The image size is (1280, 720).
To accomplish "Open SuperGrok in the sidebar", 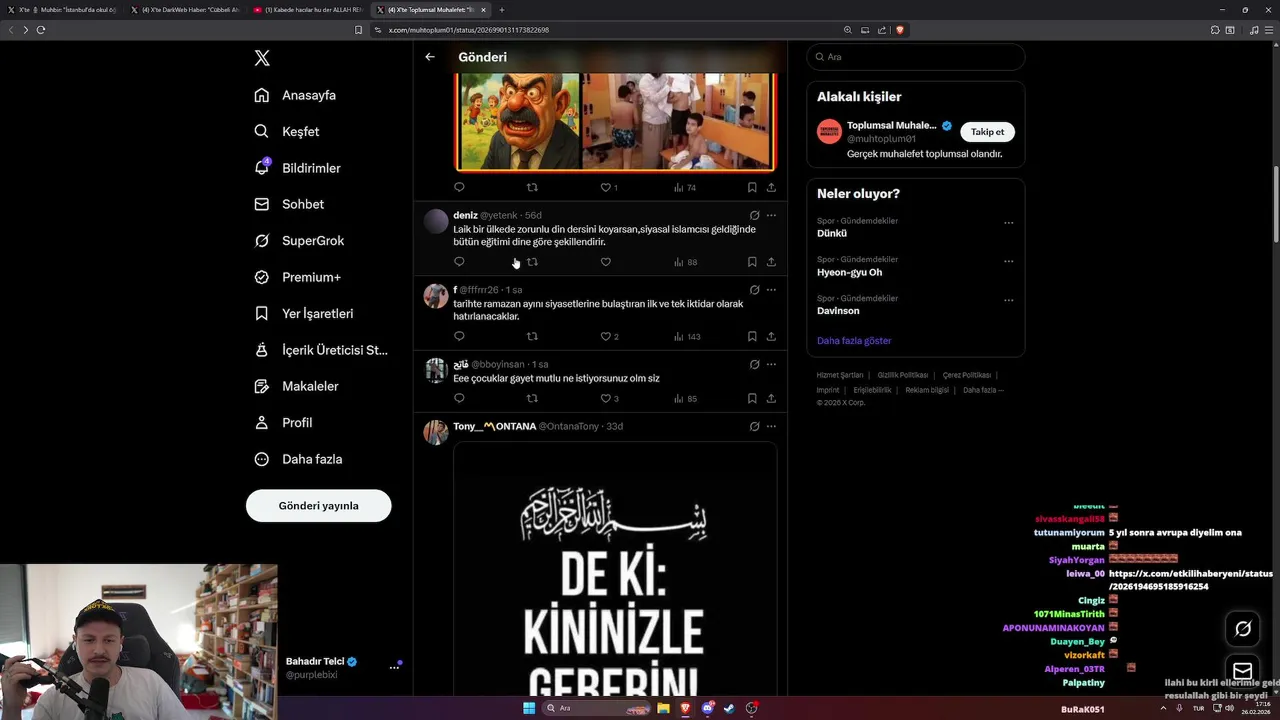I will [299, 241].
